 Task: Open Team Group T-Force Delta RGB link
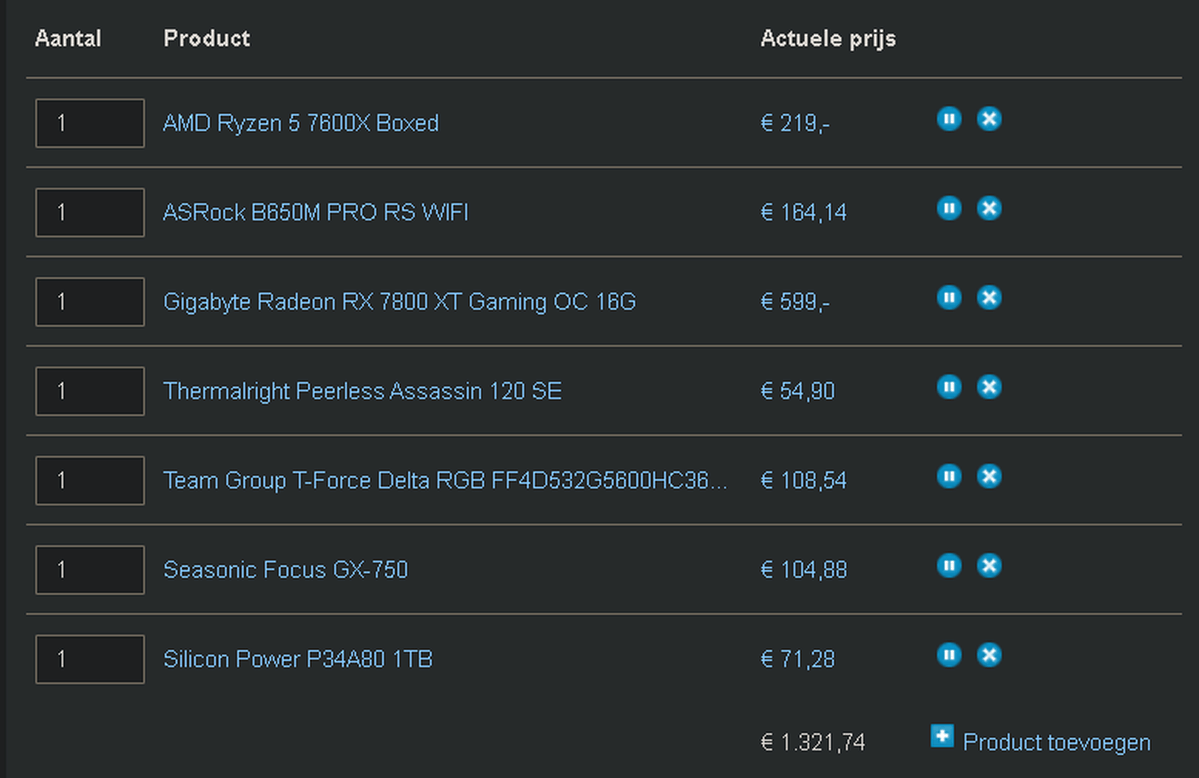click(x=445, y=481)
